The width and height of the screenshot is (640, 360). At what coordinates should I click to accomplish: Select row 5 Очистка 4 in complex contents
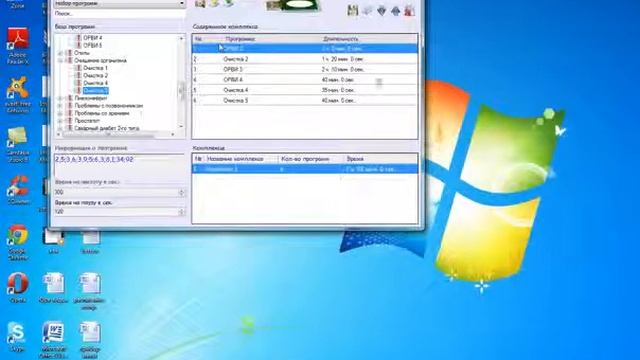tap(305, 90)
